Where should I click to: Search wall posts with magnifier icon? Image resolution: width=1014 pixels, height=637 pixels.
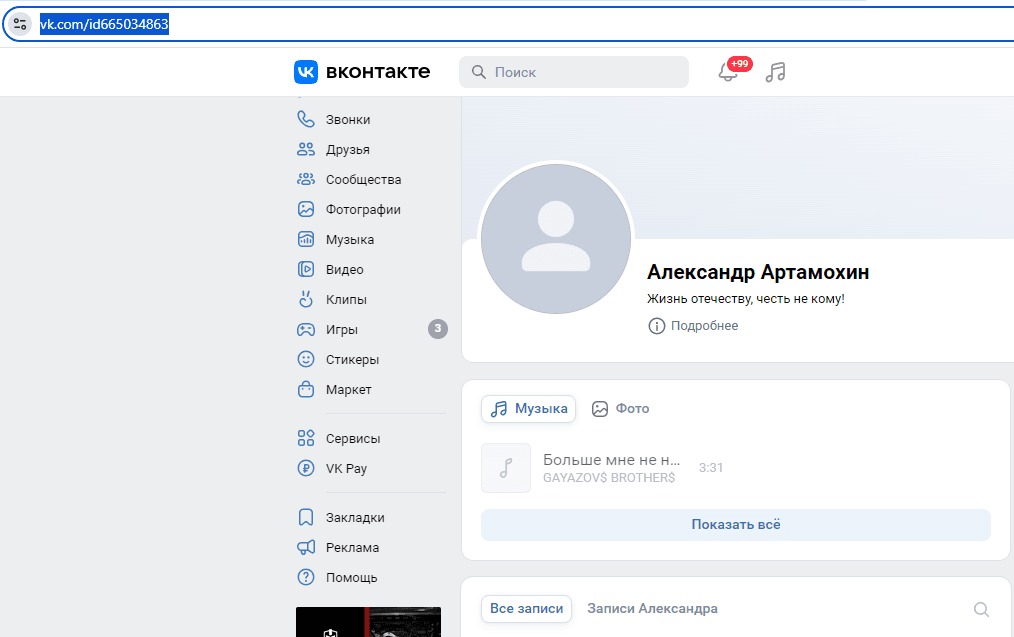point(981,609)
